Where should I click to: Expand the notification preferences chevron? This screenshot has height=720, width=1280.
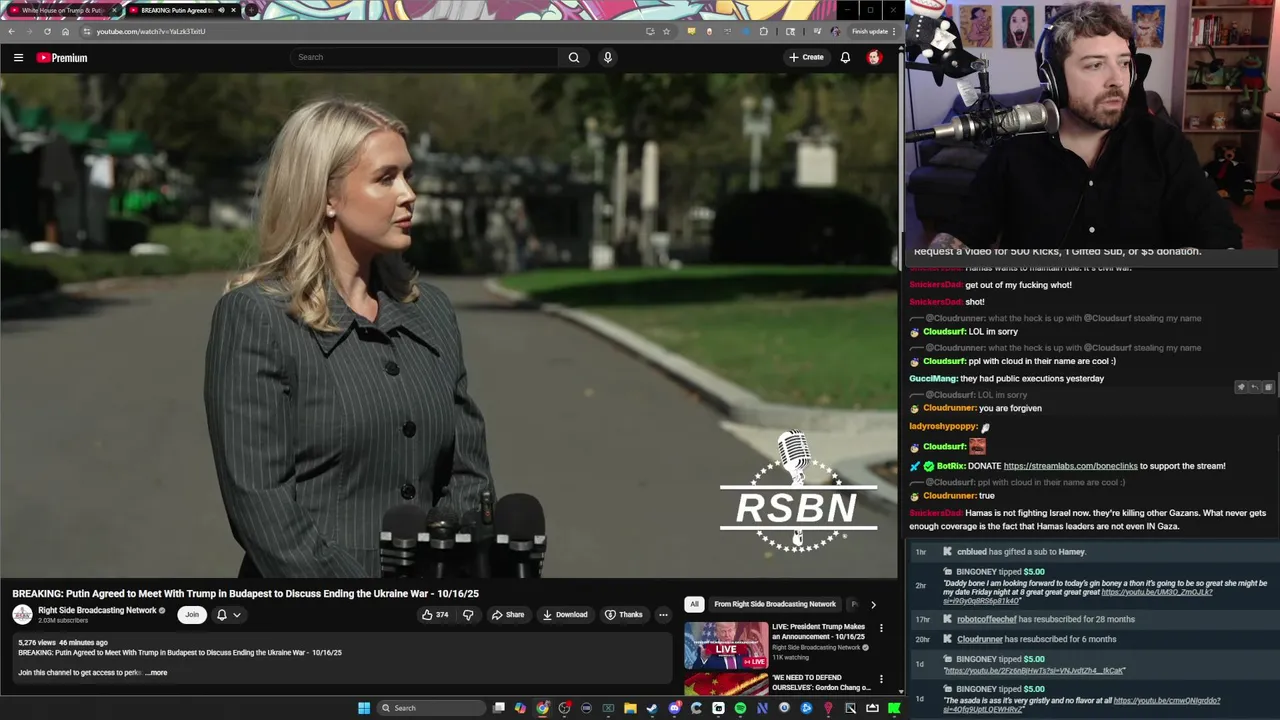(237, 615)
